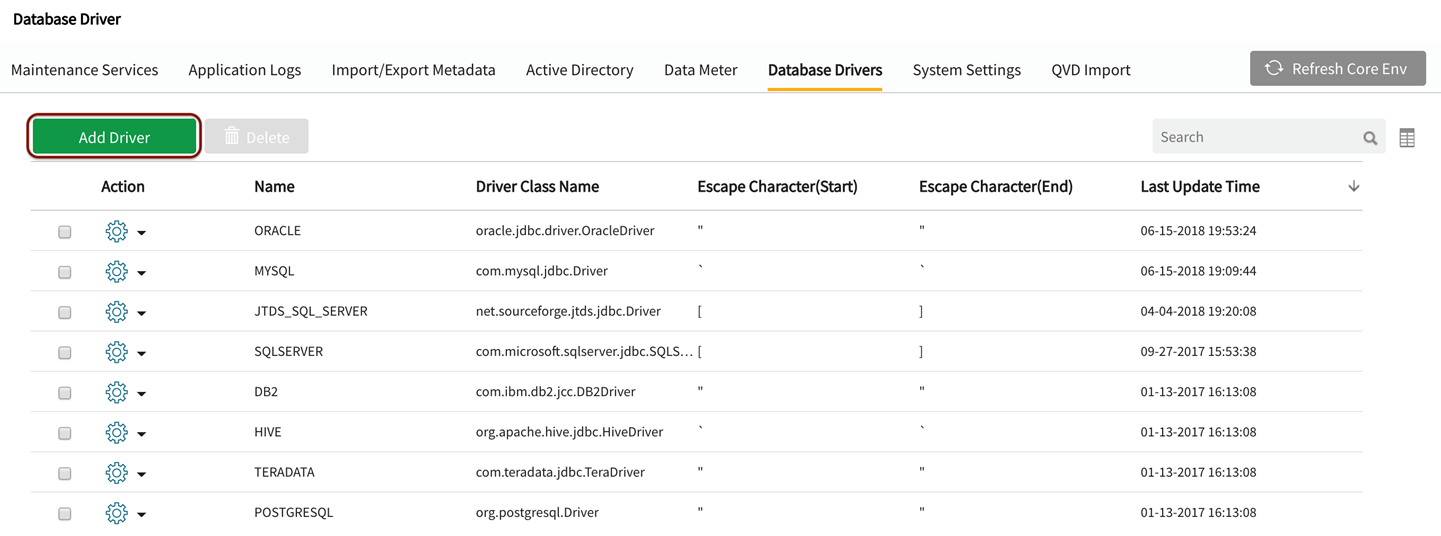Viewport: 1441px width, 536px height.
Task: Select the org.postgresql.Driver cell
Action: click(x=537, y=512)
